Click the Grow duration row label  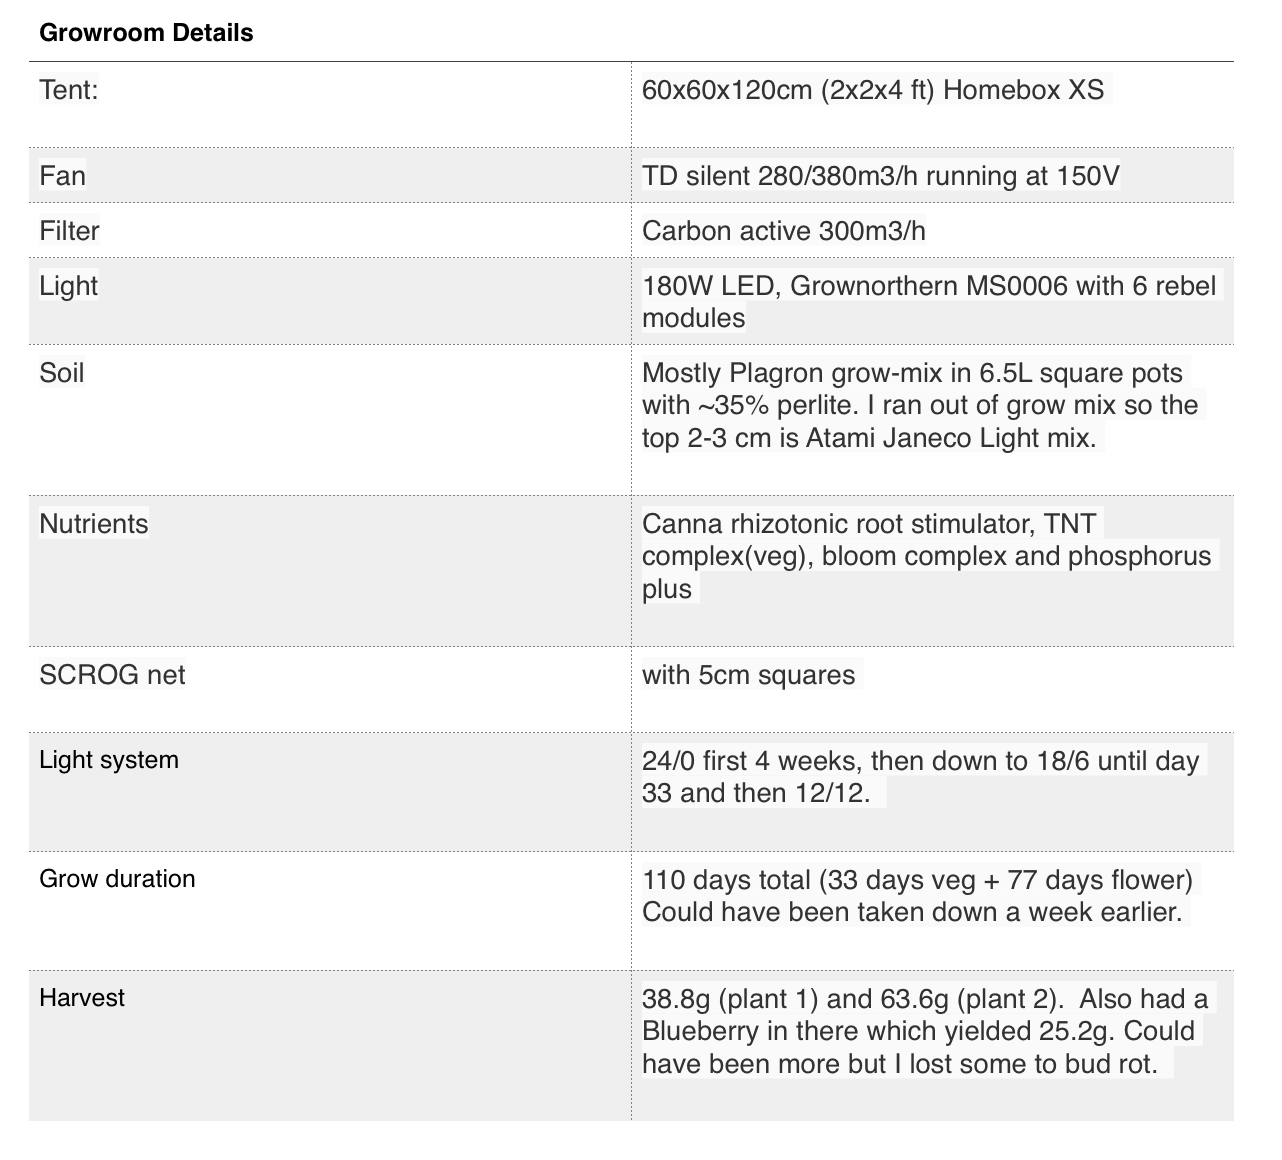117,879
